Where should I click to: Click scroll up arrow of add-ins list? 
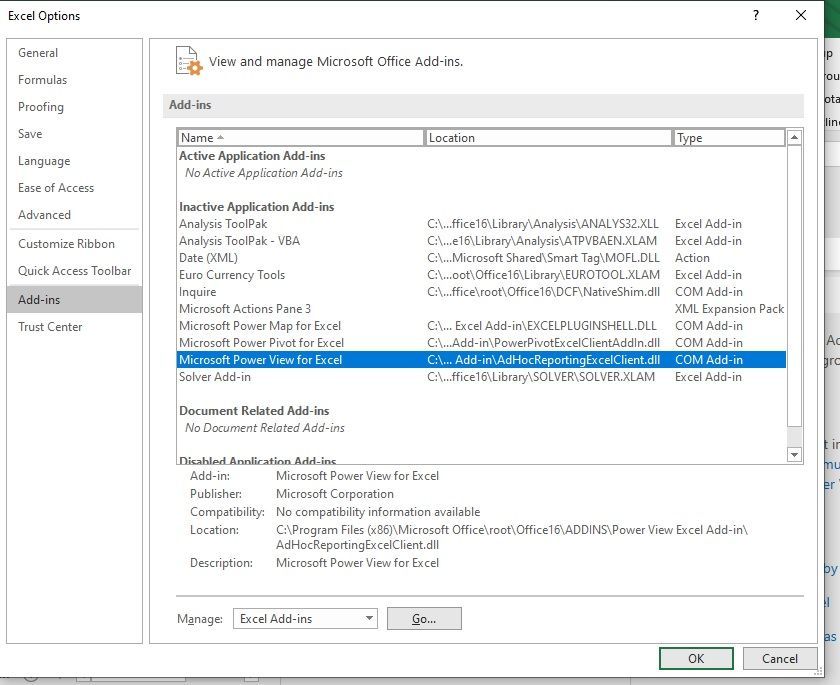(794, 138)
